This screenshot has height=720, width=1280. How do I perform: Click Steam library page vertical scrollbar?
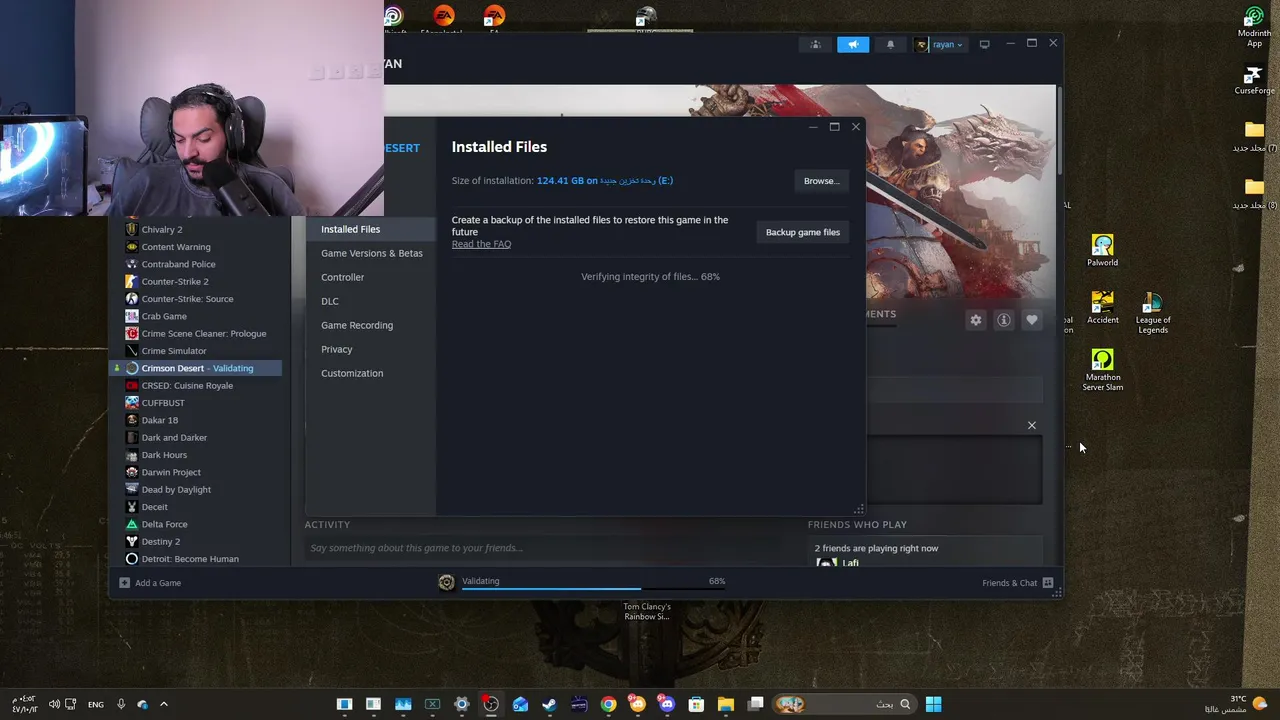(x=1059, y=130)
